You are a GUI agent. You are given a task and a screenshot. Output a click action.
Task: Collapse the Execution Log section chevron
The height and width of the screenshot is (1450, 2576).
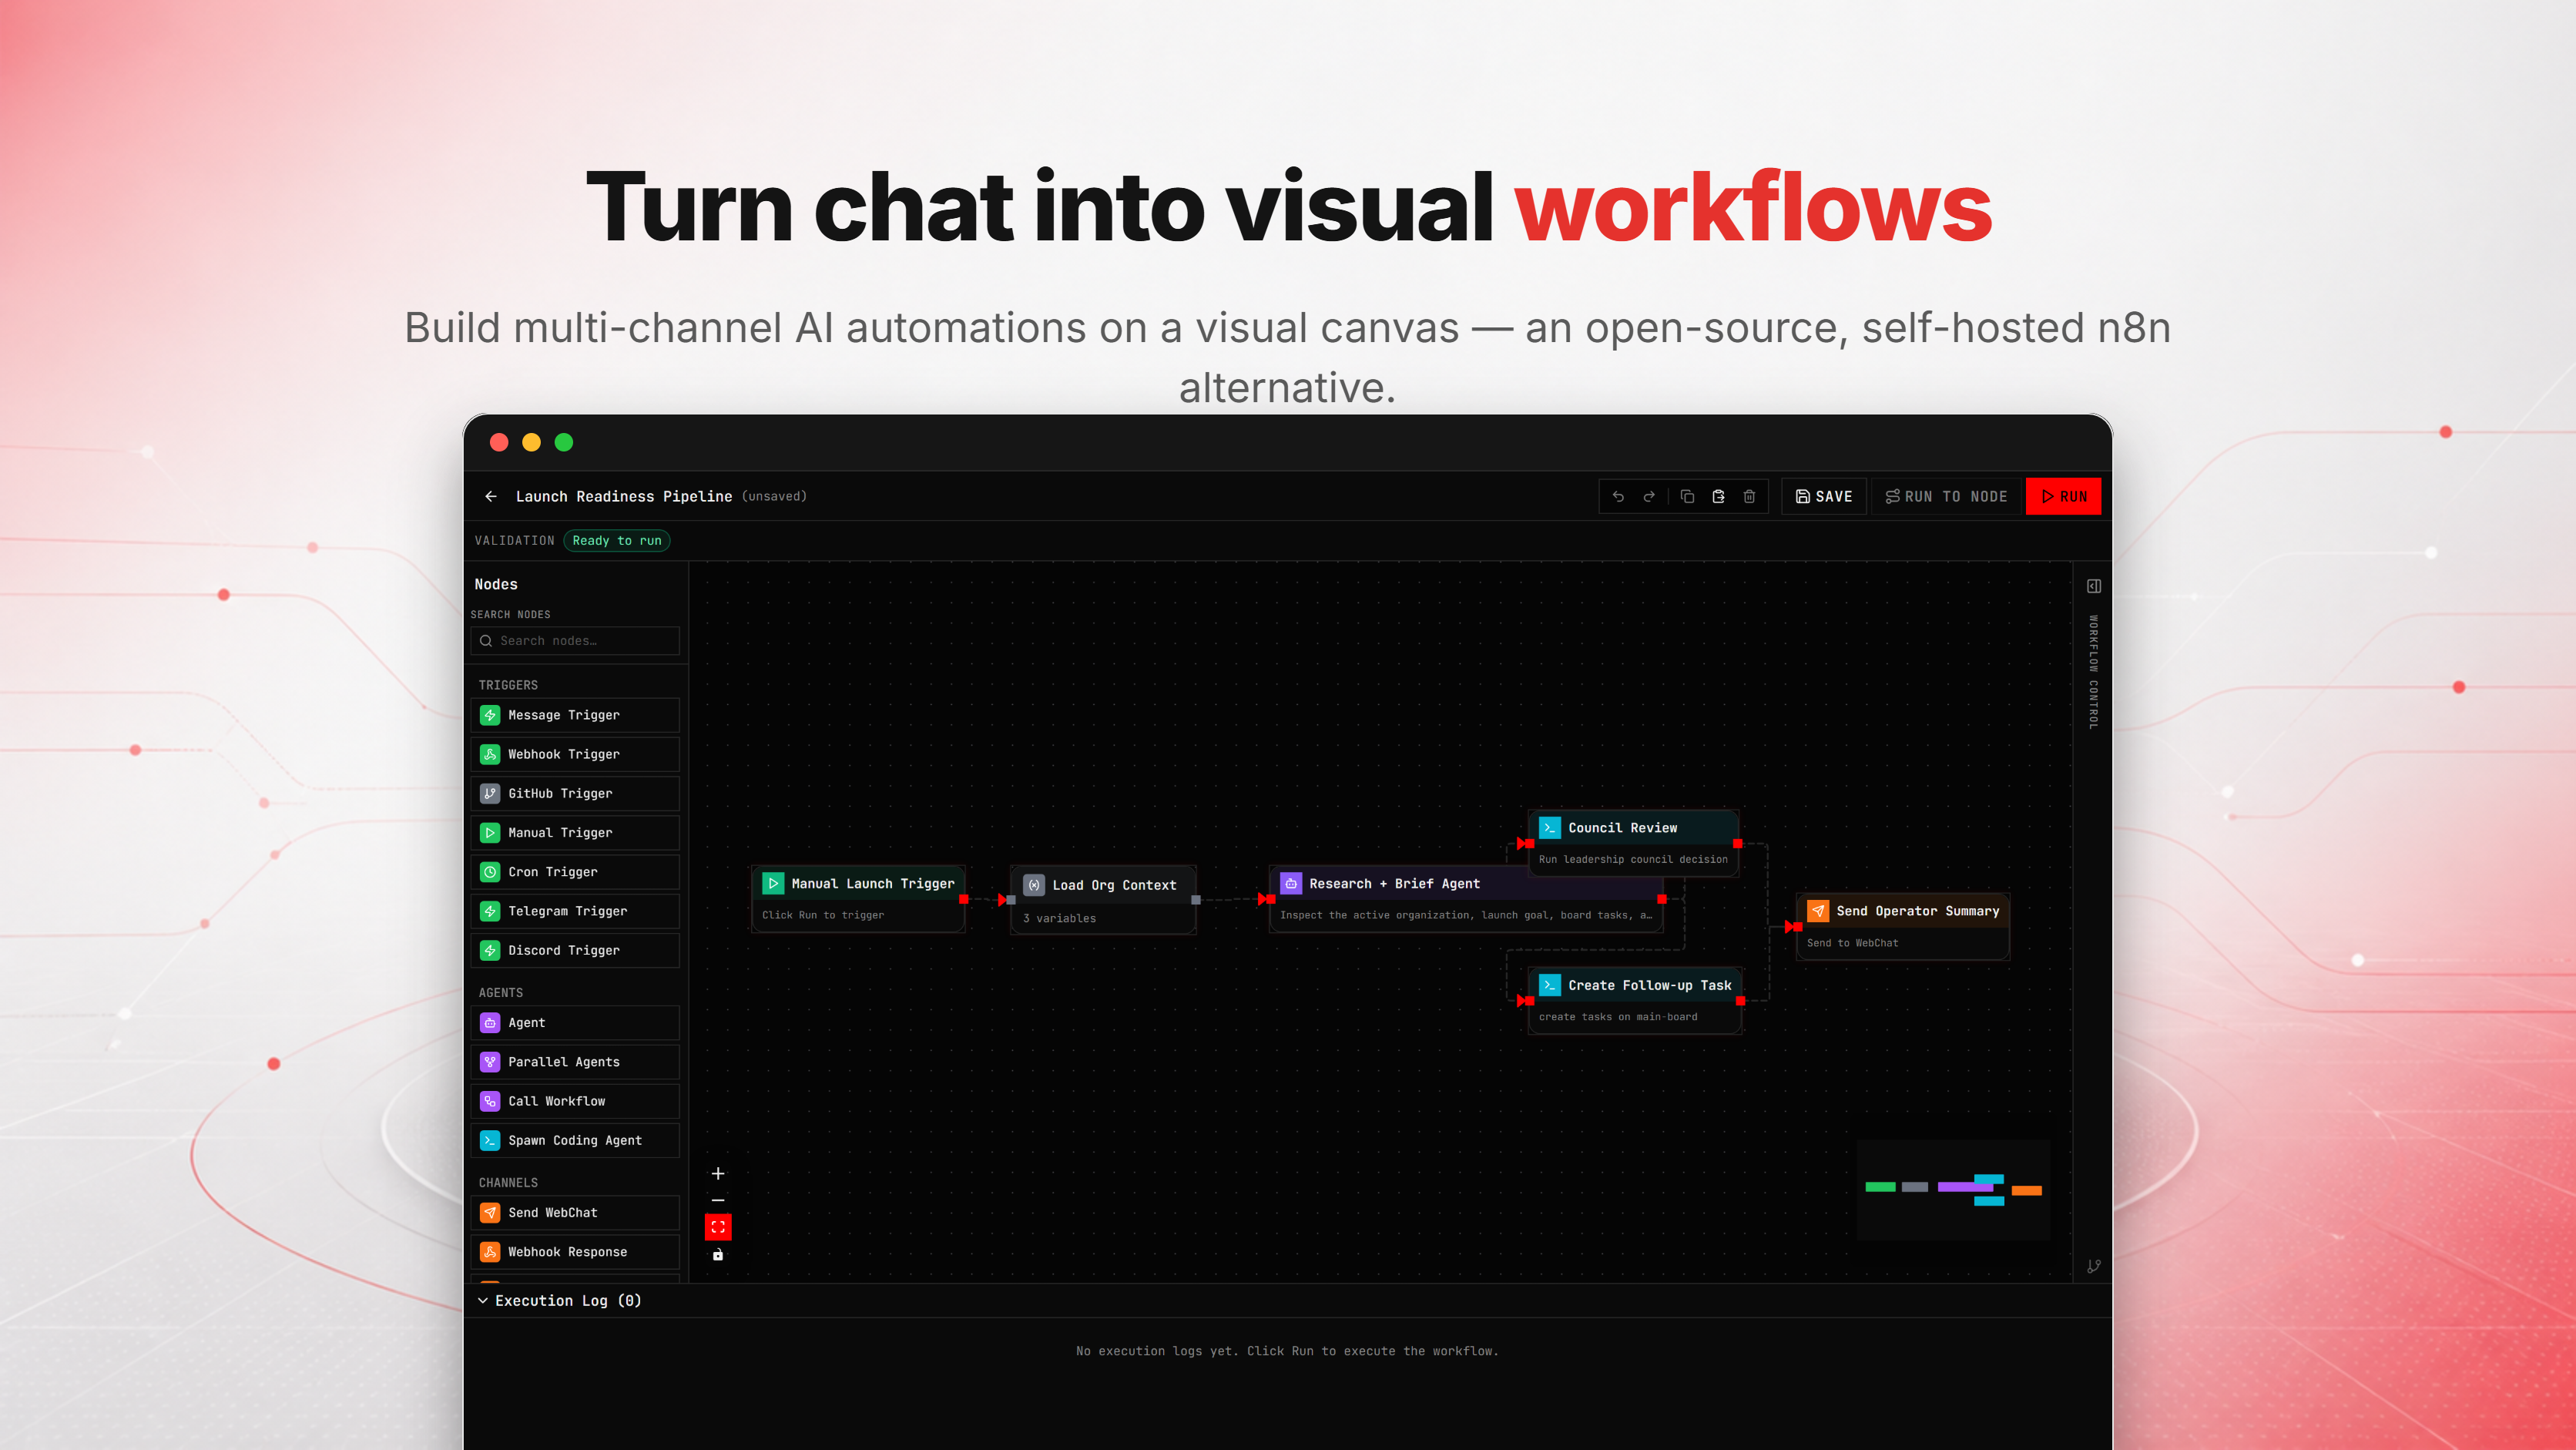click(x=483, y=1300)
